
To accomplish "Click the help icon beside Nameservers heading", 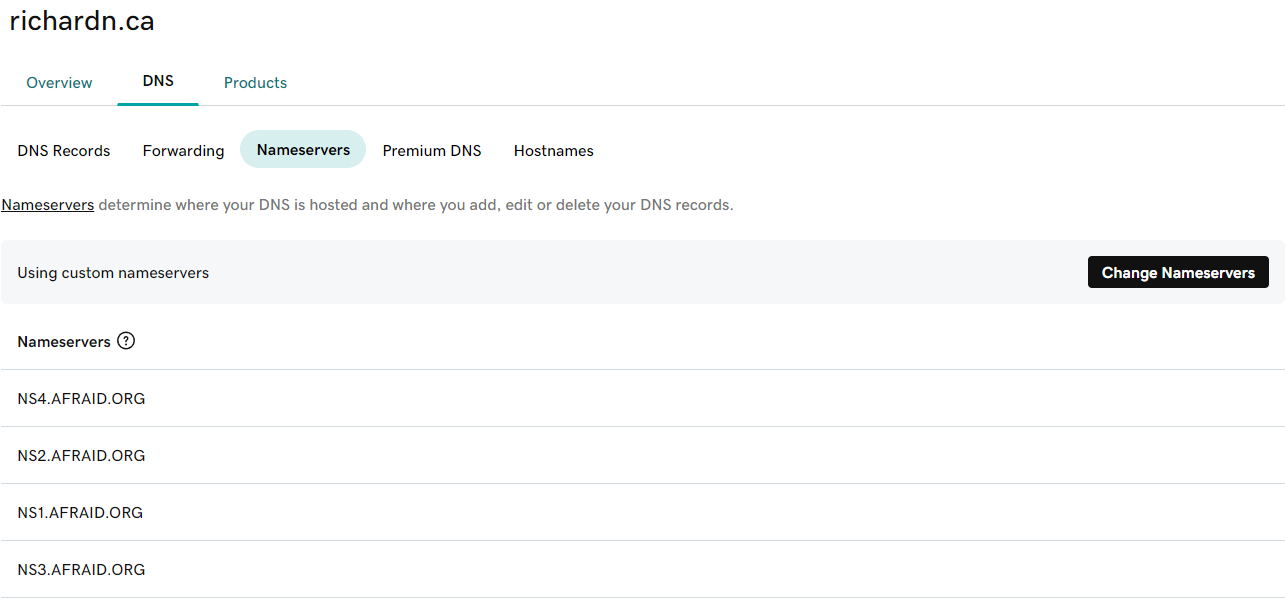I will click(x=126, y=341).
